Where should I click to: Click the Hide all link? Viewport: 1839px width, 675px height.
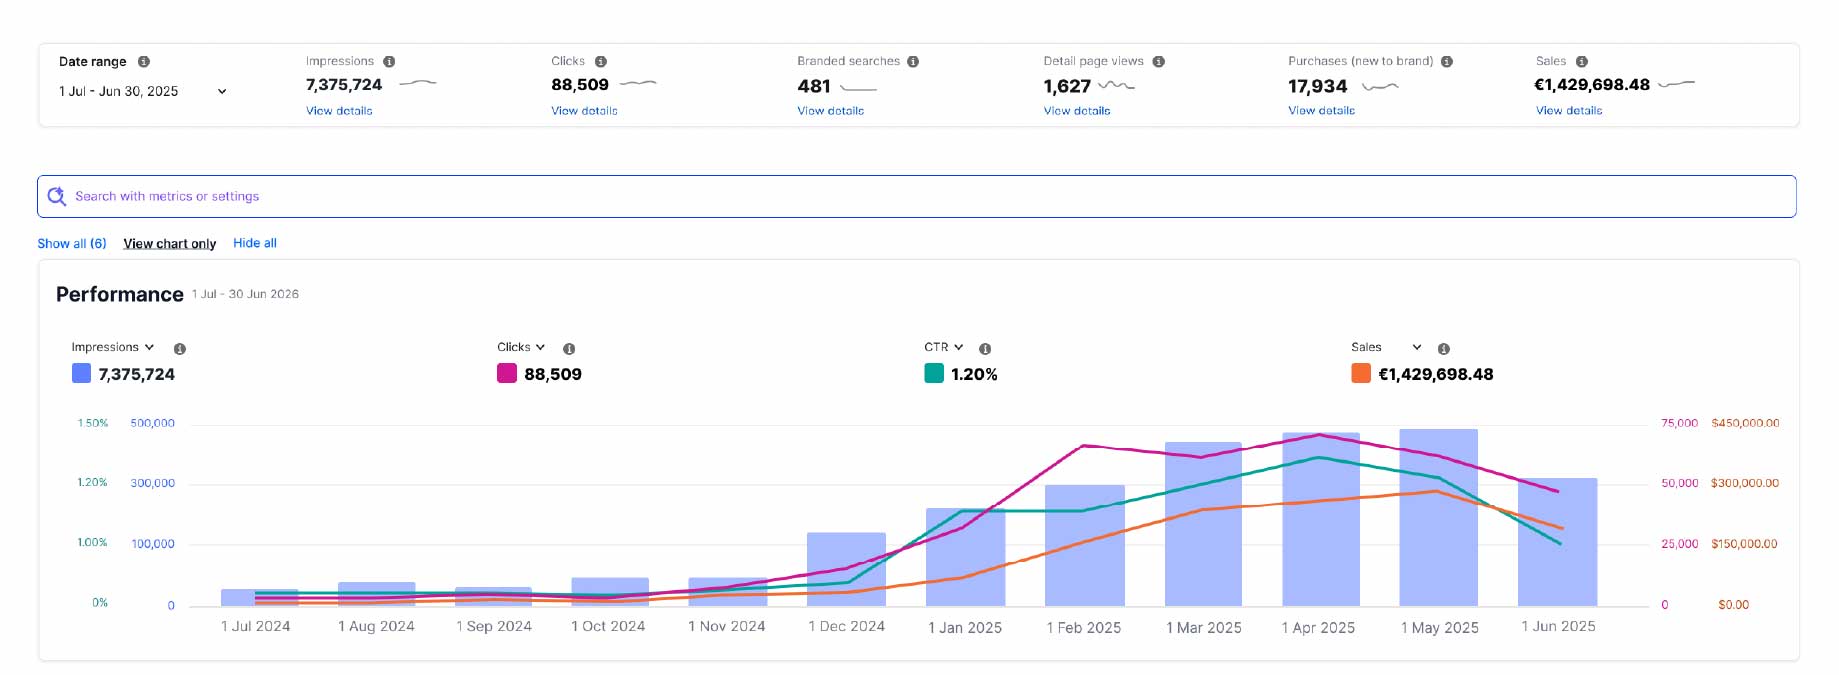coord(255,243)
